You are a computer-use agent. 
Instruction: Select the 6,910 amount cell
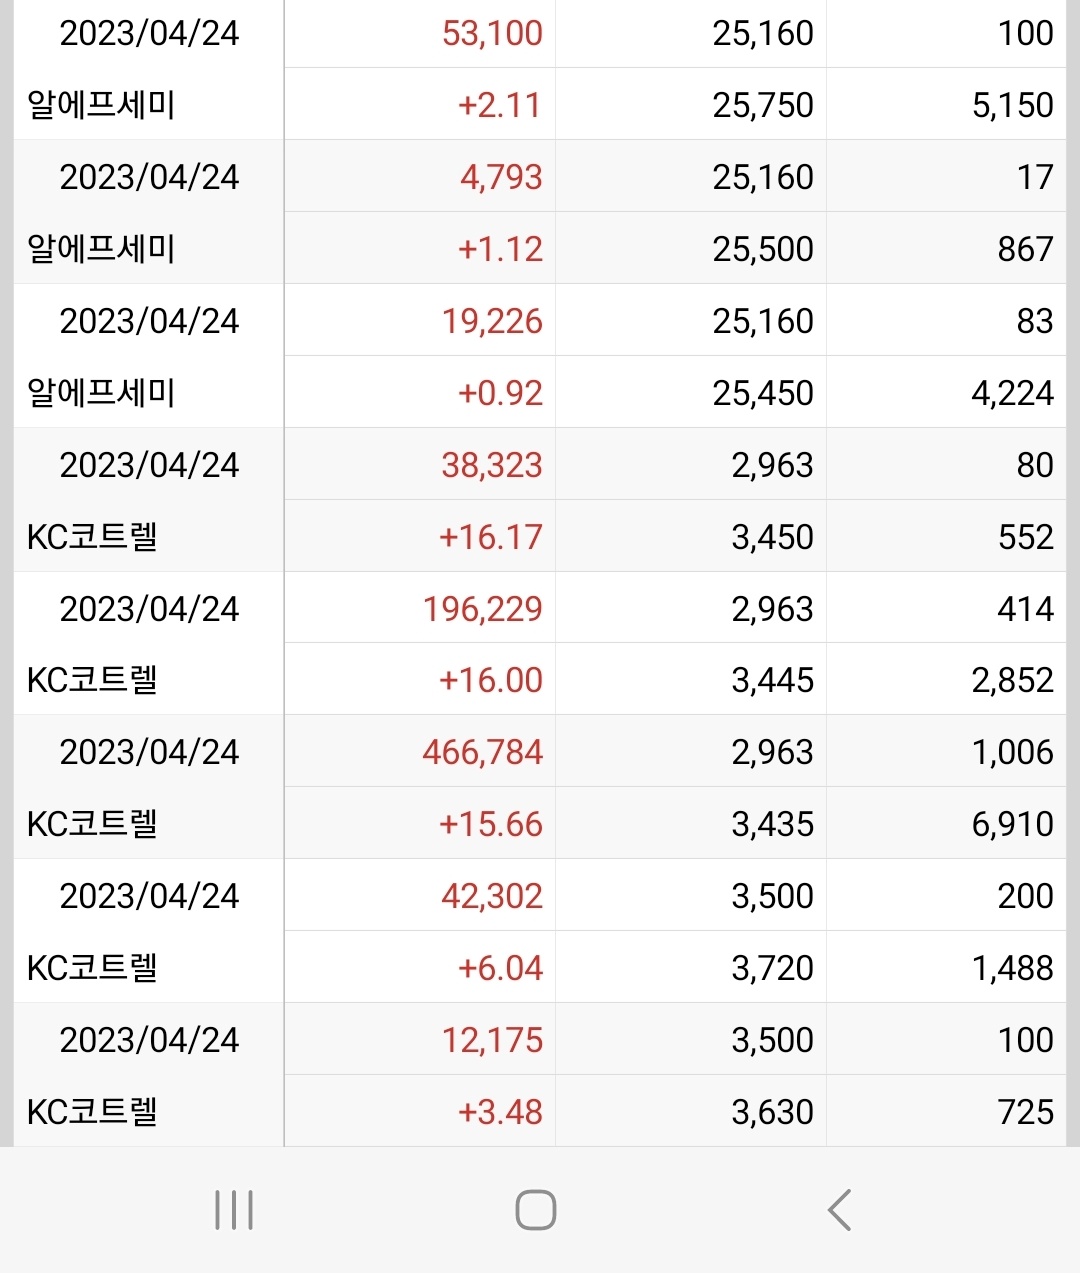1012,824
